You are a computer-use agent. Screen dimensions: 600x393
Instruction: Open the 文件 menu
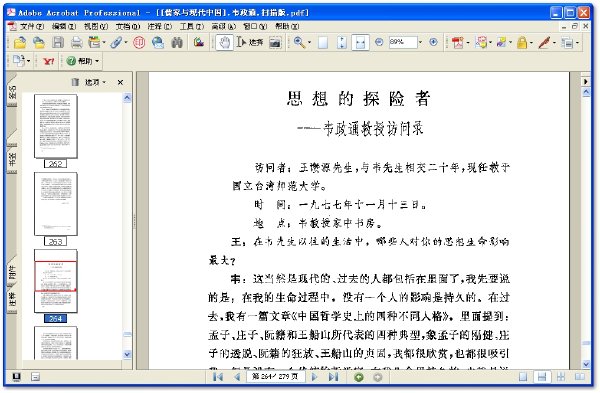[x=32, y=26]
